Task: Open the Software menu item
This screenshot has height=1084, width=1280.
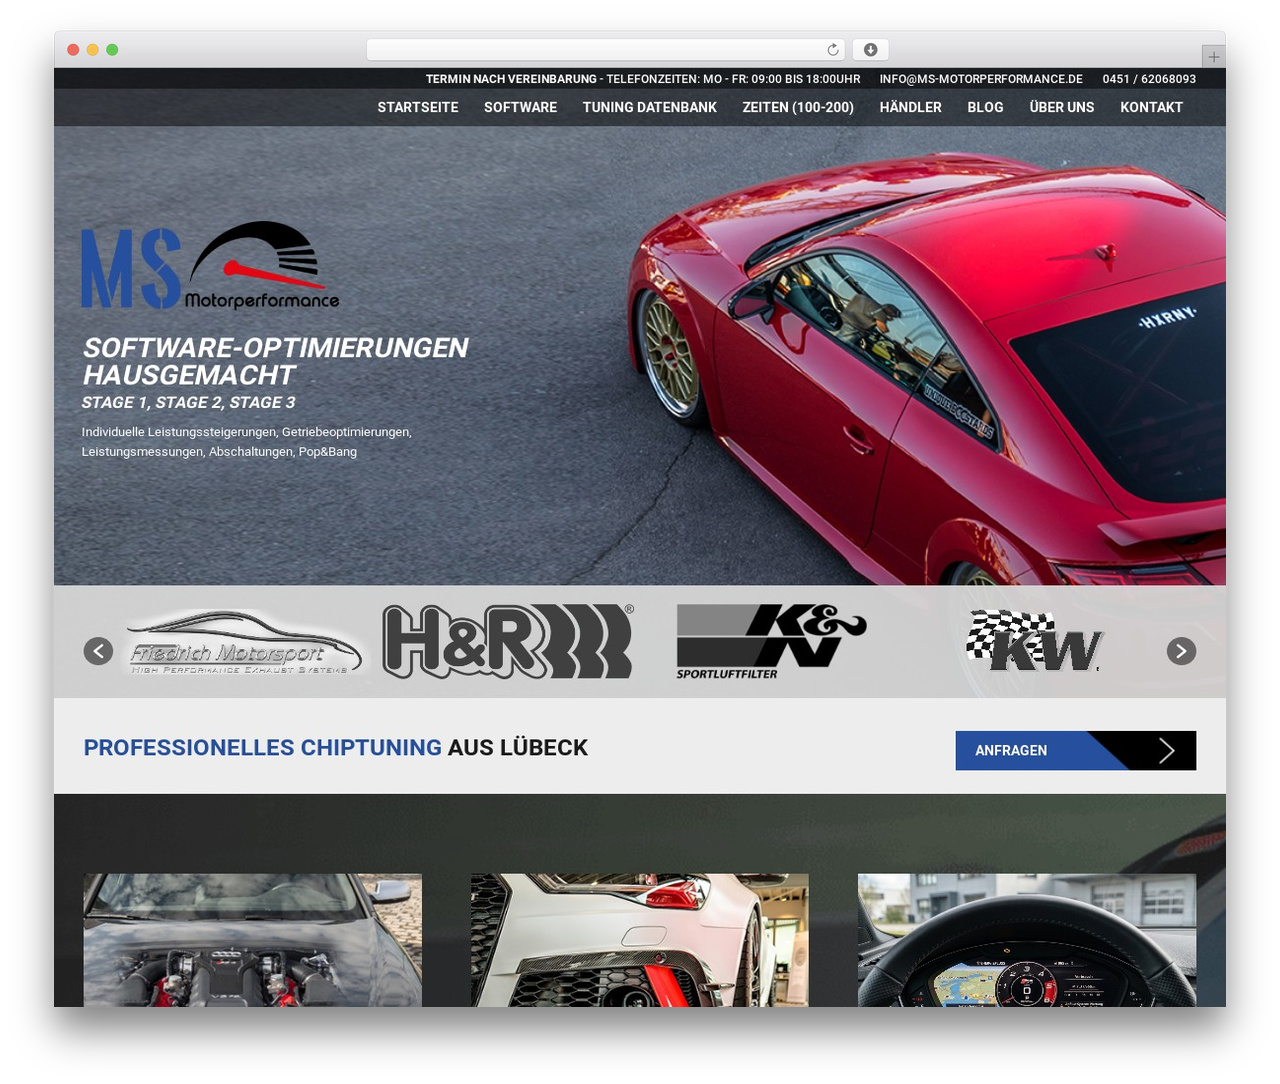Action: (x=520, y=107)
